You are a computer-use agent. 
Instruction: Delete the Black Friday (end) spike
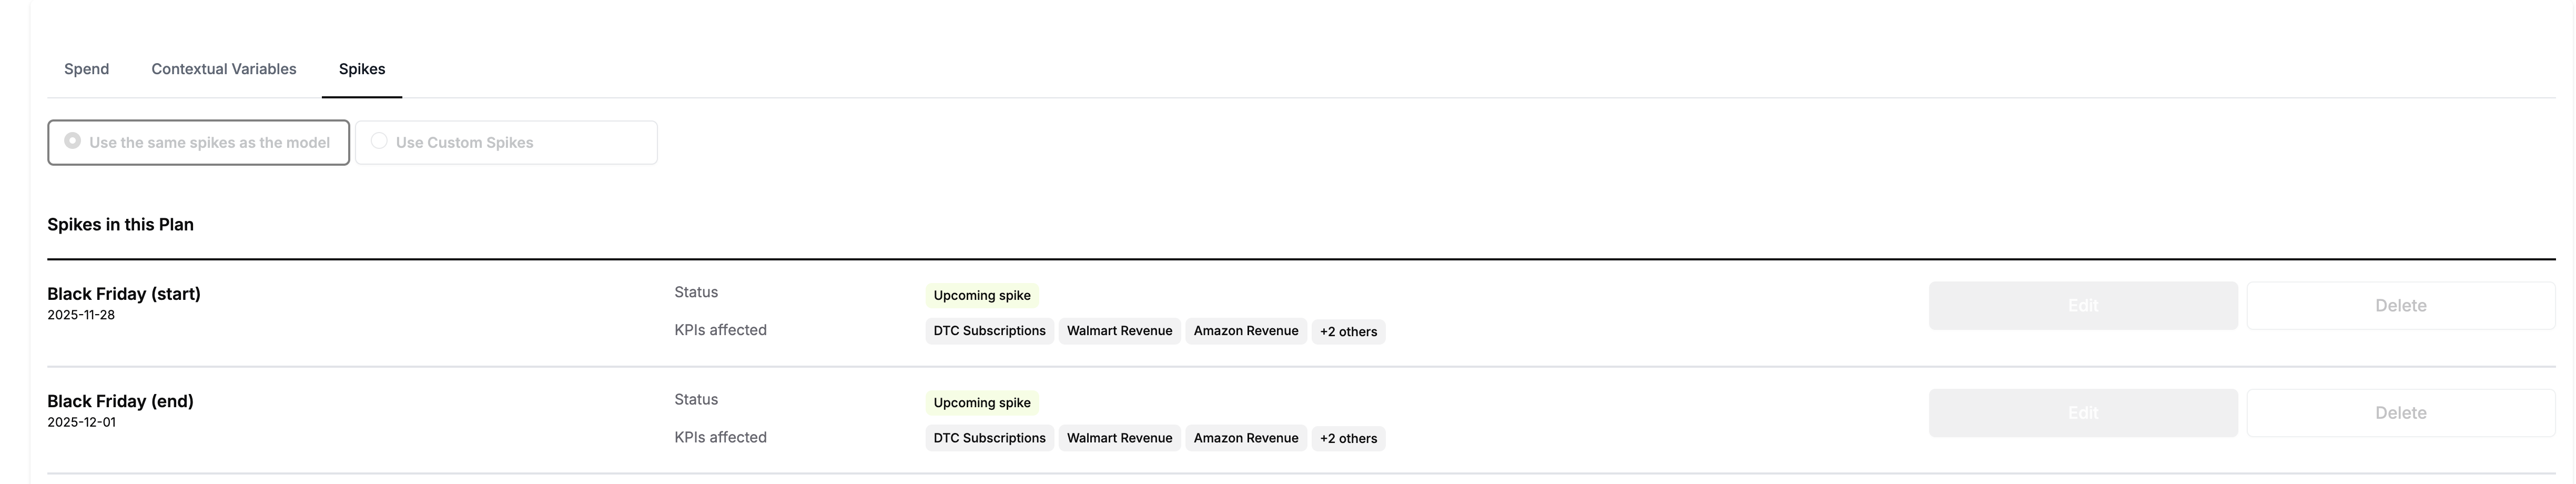pos(2400,413)
